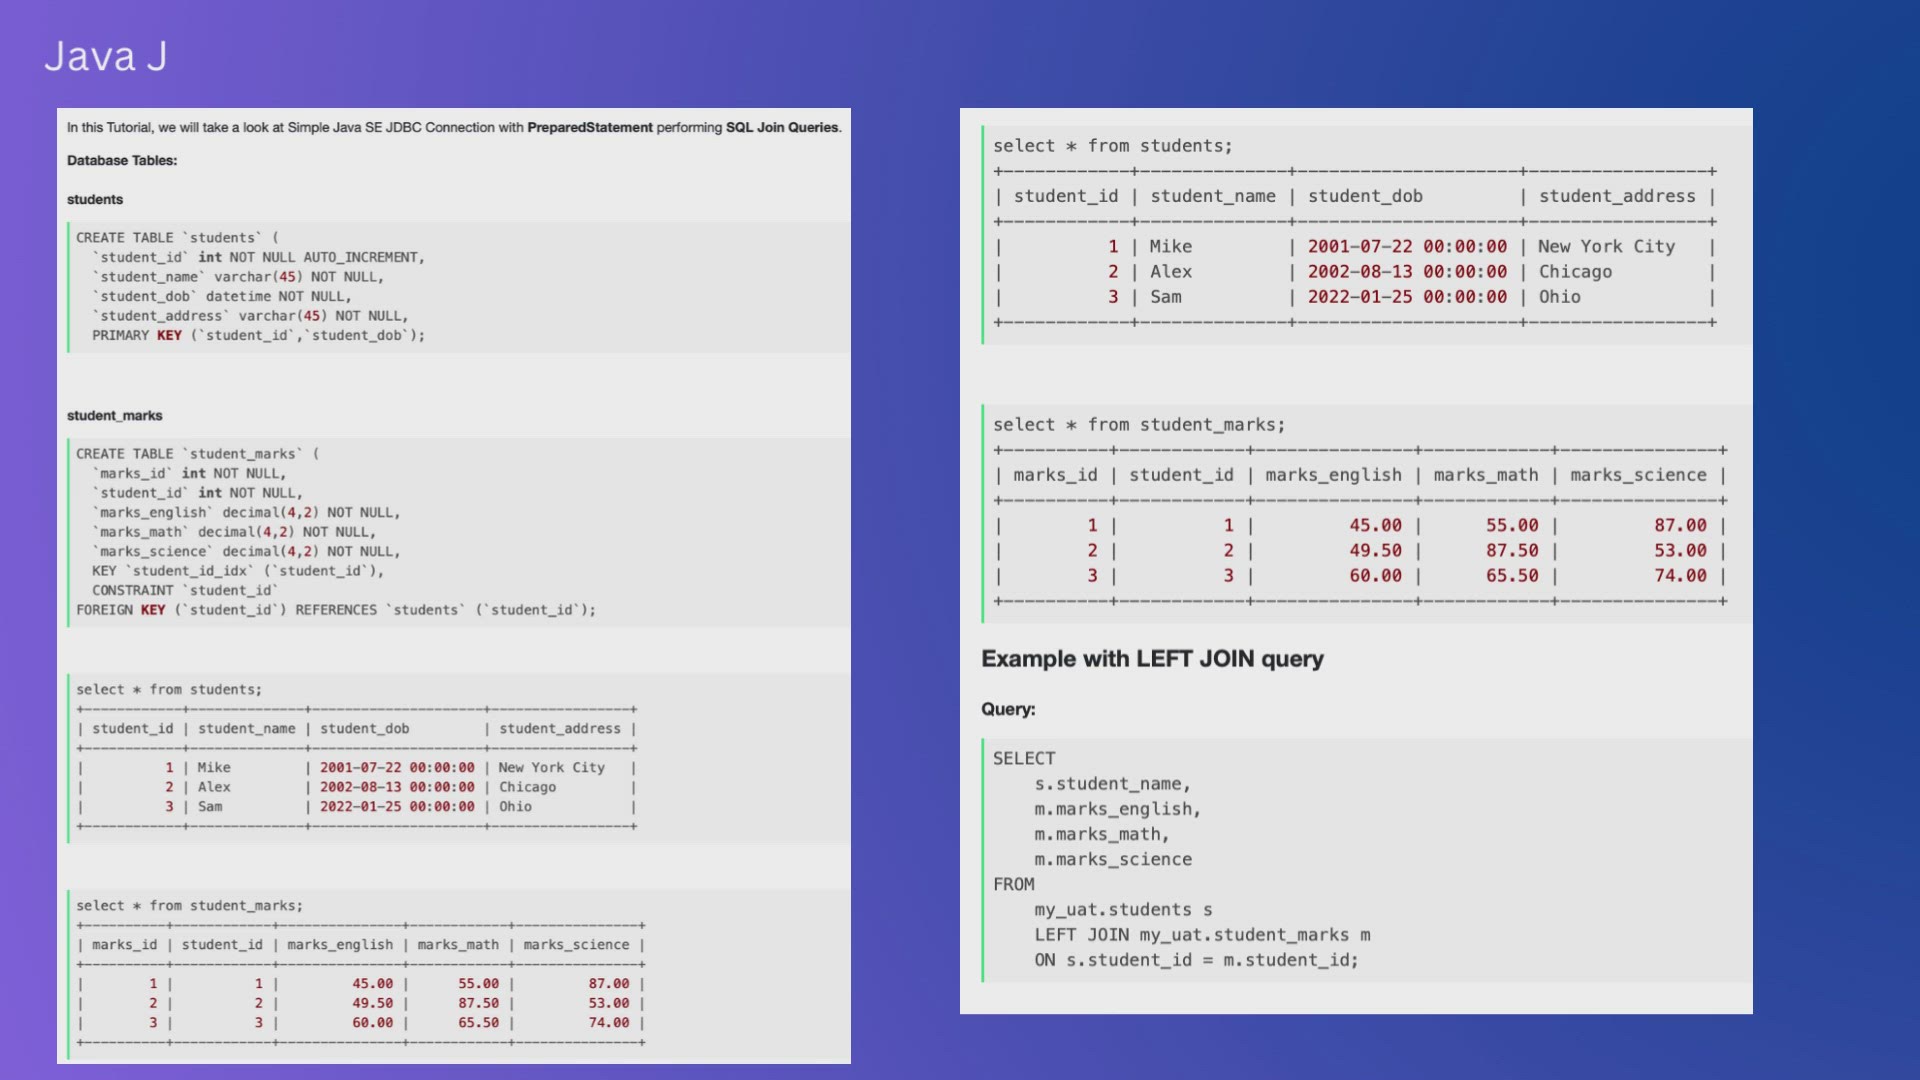
Task: Click "Chicago" in the small tutorial page students table
Action: (527, 788)
